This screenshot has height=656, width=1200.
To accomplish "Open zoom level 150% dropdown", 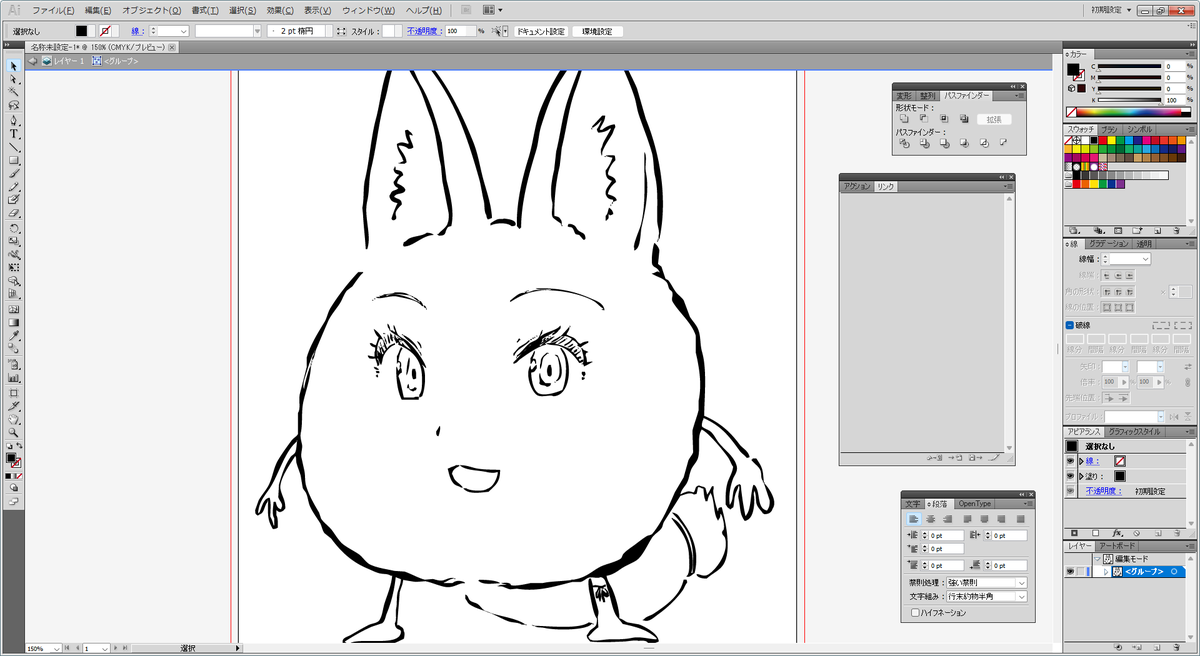I will click(x=57, y=649).
